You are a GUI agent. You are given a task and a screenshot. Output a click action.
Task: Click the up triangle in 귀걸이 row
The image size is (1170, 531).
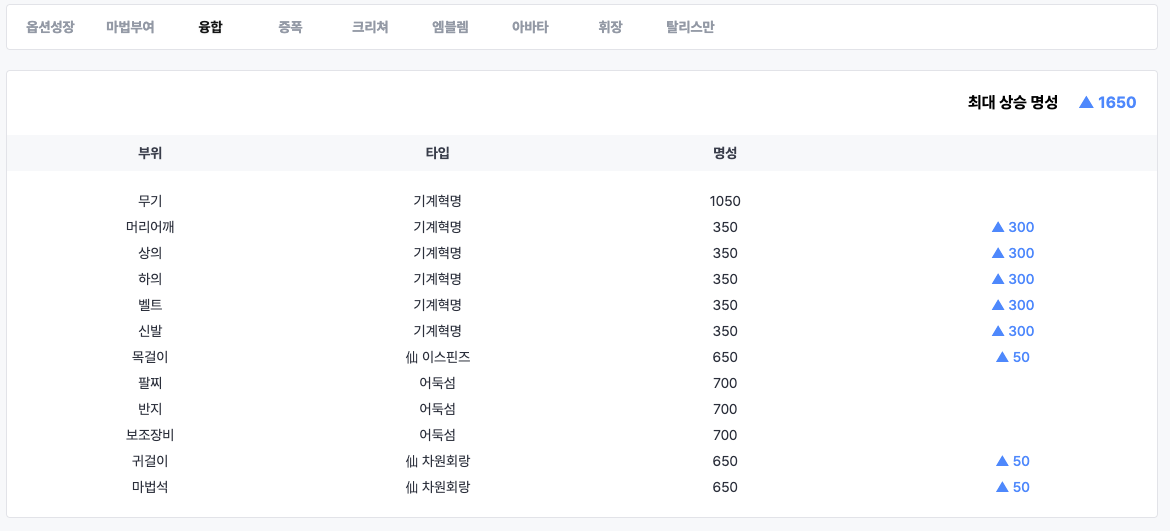click(1002, 461)
